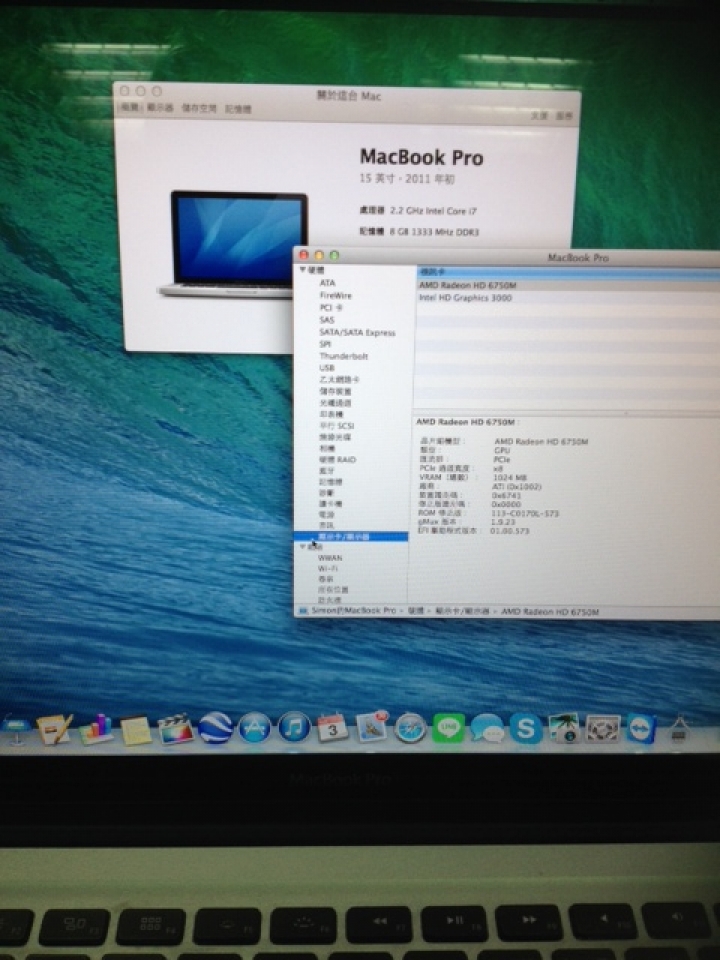Open Pages from the Dock
Viewport: 720px width, 960px height.
[x=54, y=729]
